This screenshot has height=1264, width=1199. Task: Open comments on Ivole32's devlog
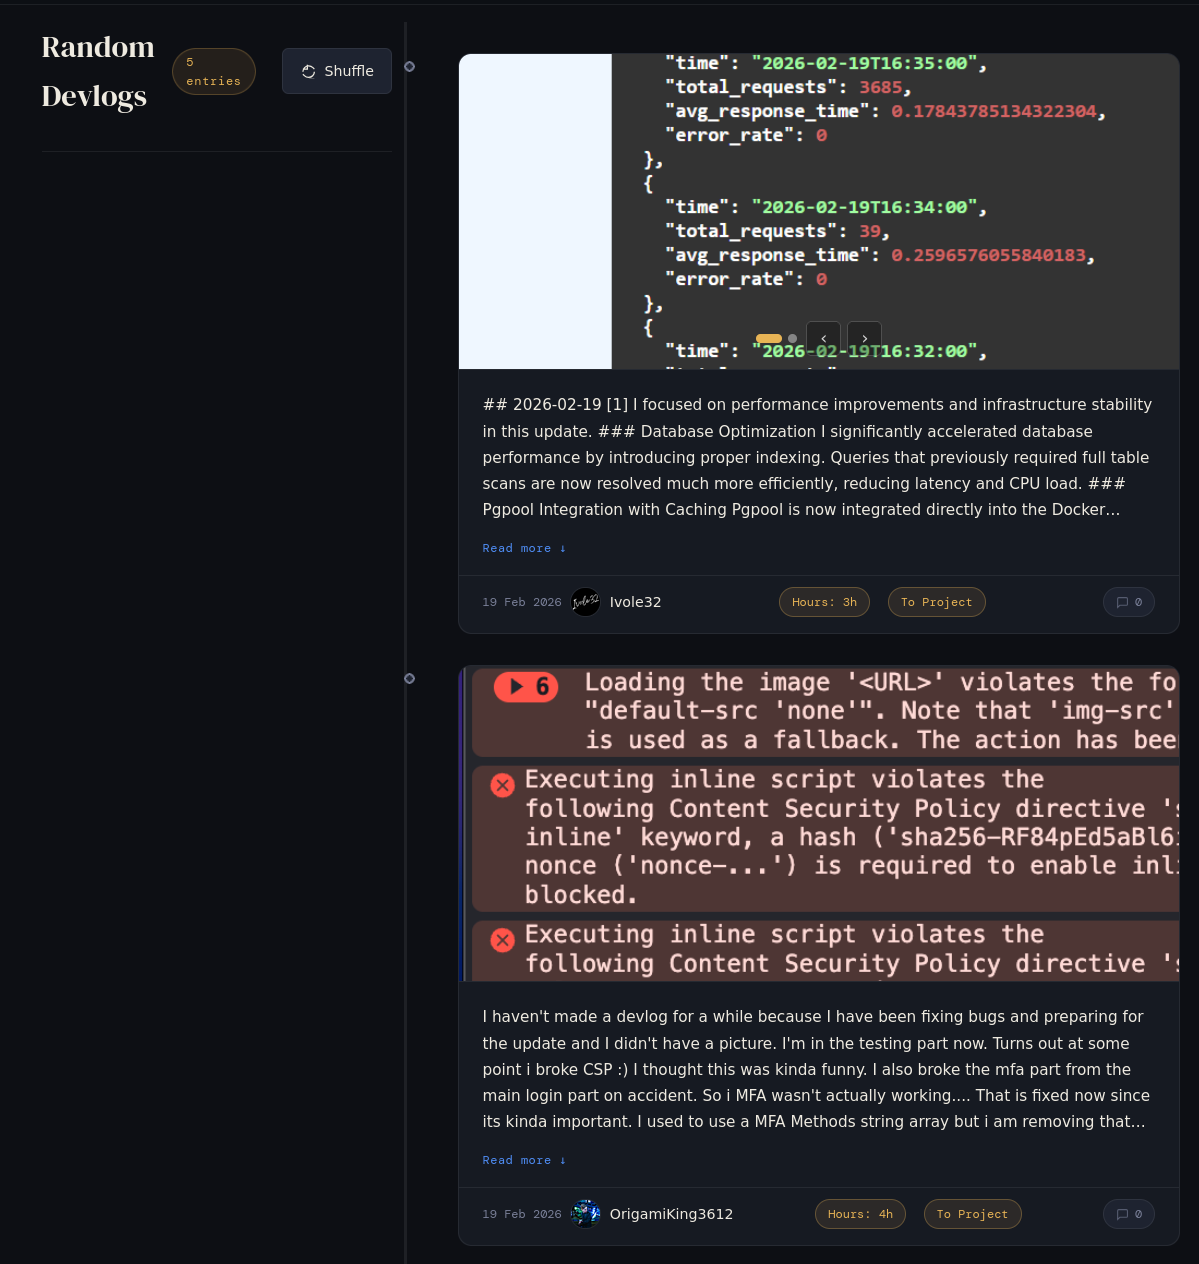[x=1128, y=602]
